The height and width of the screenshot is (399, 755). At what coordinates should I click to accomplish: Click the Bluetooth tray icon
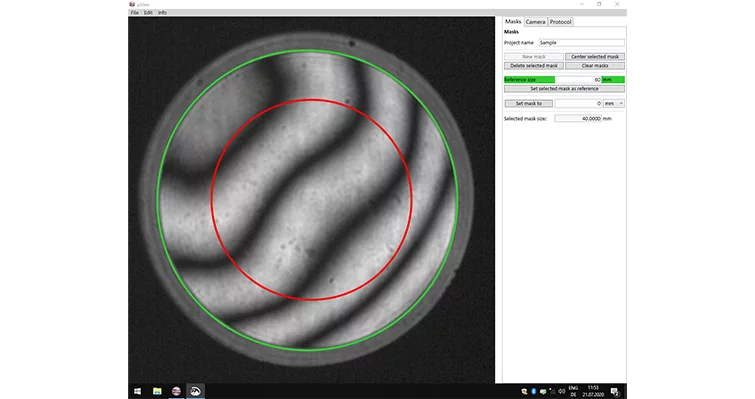click(534, 392)
